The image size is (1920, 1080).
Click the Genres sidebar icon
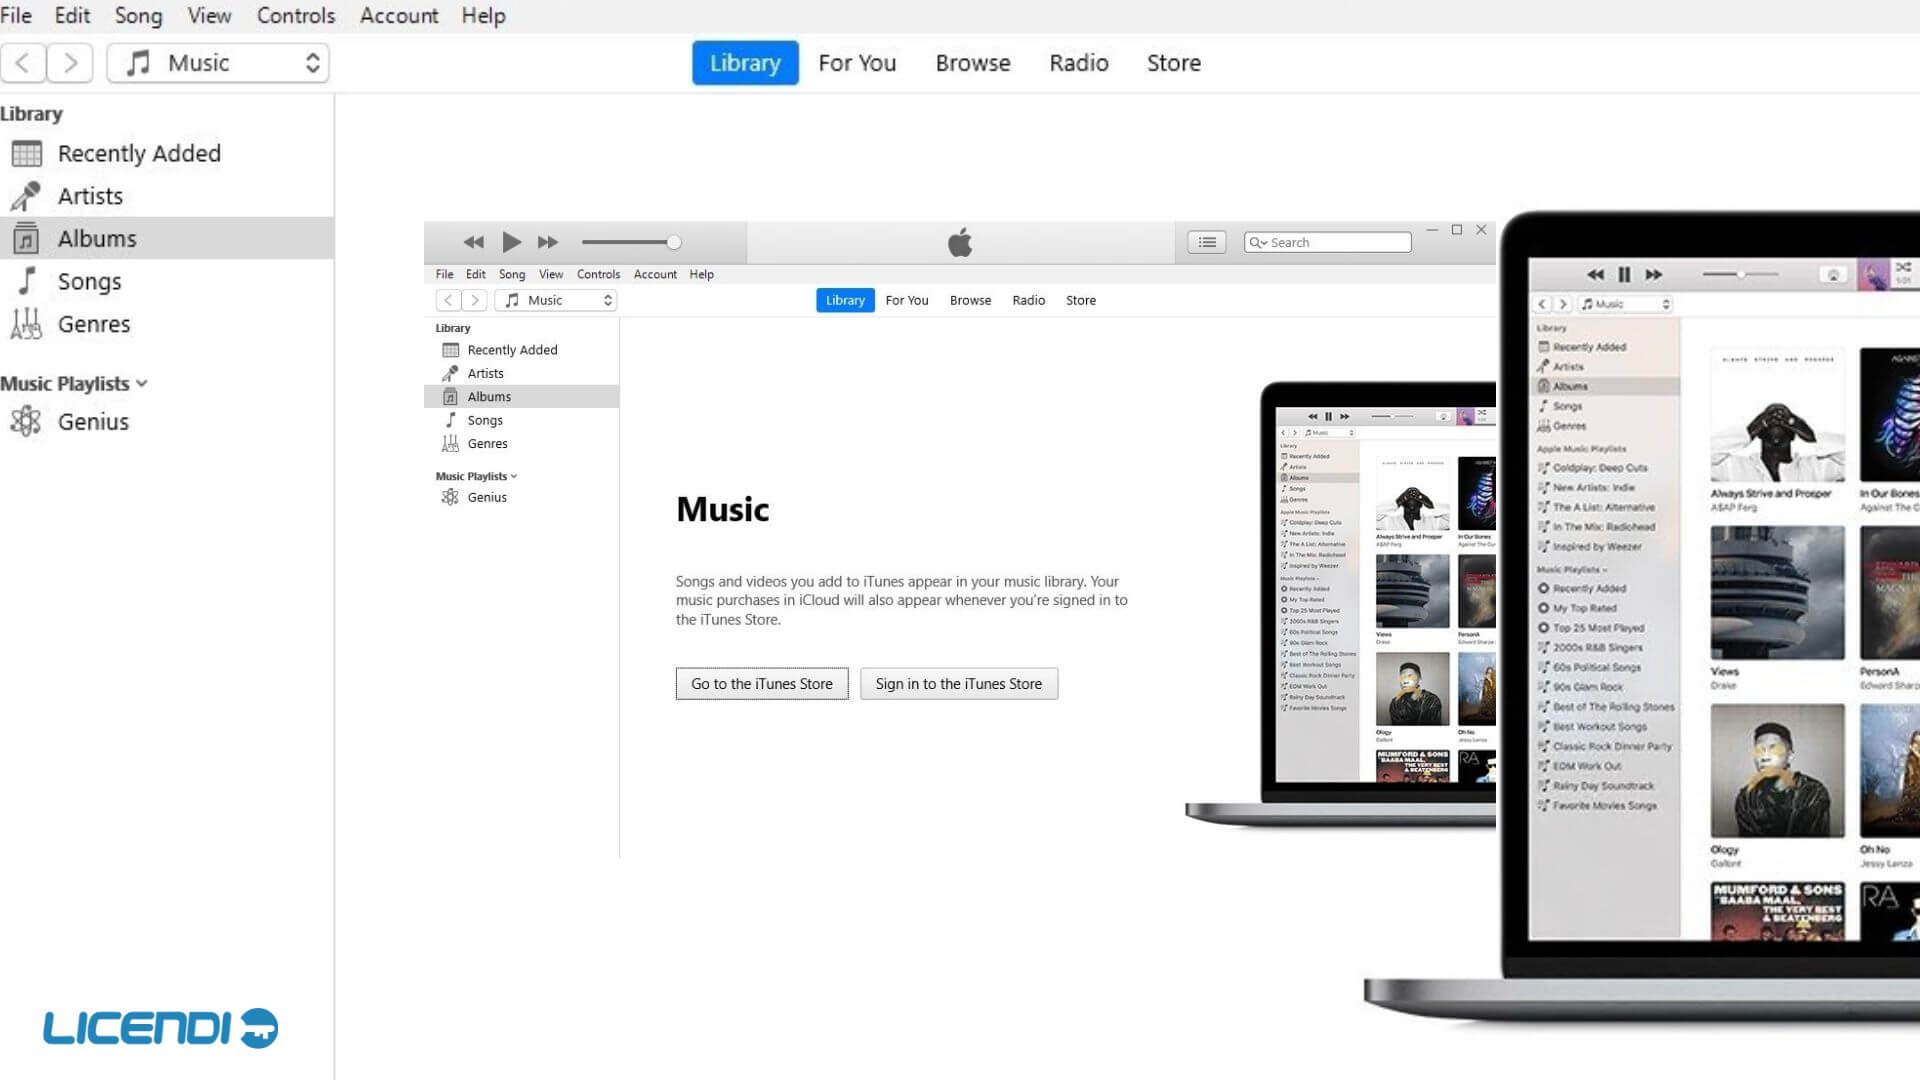coord(26,323)
